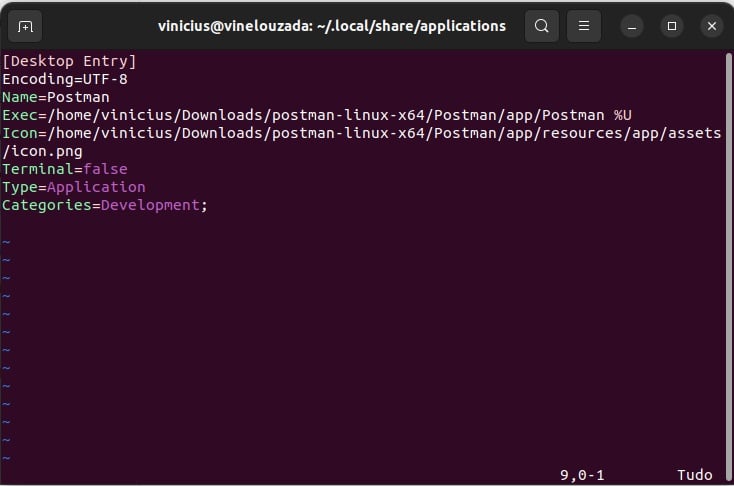Click the value Development
Viewport: 734px width, 486px height.
(150, 205)
